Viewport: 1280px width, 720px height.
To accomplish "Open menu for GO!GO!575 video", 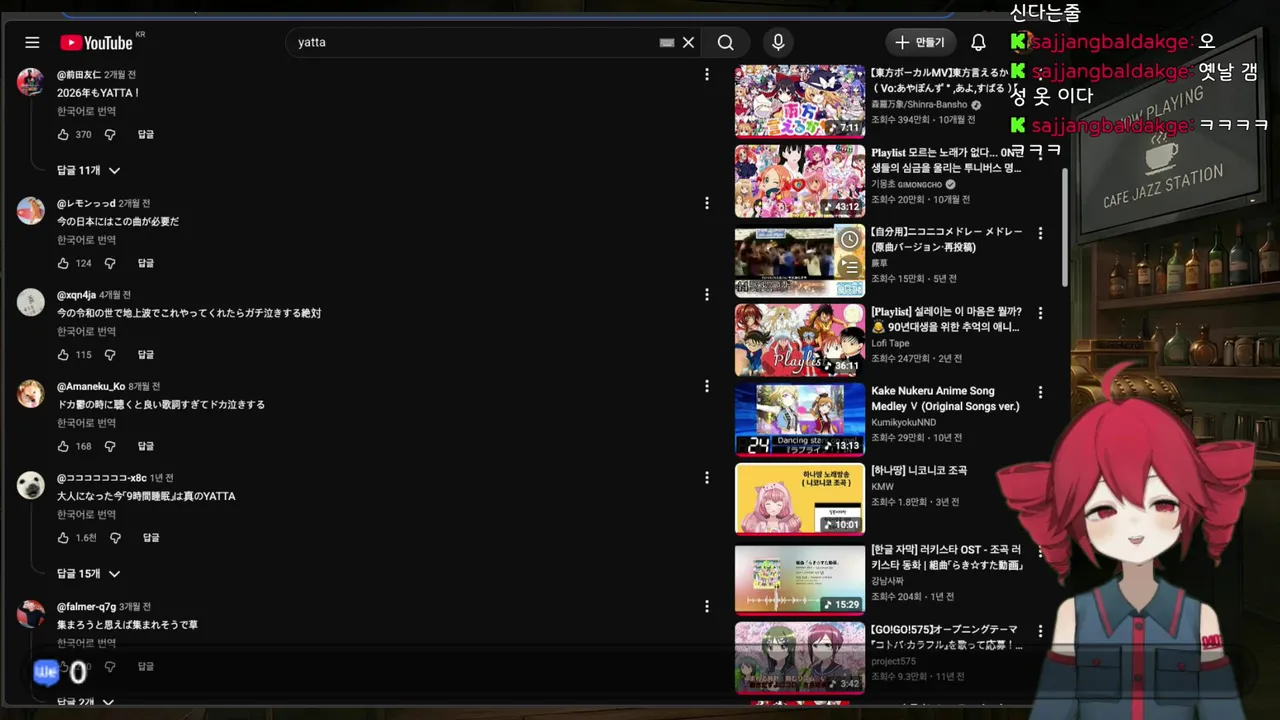I will pyautogui.click(x=1040, y=631).
